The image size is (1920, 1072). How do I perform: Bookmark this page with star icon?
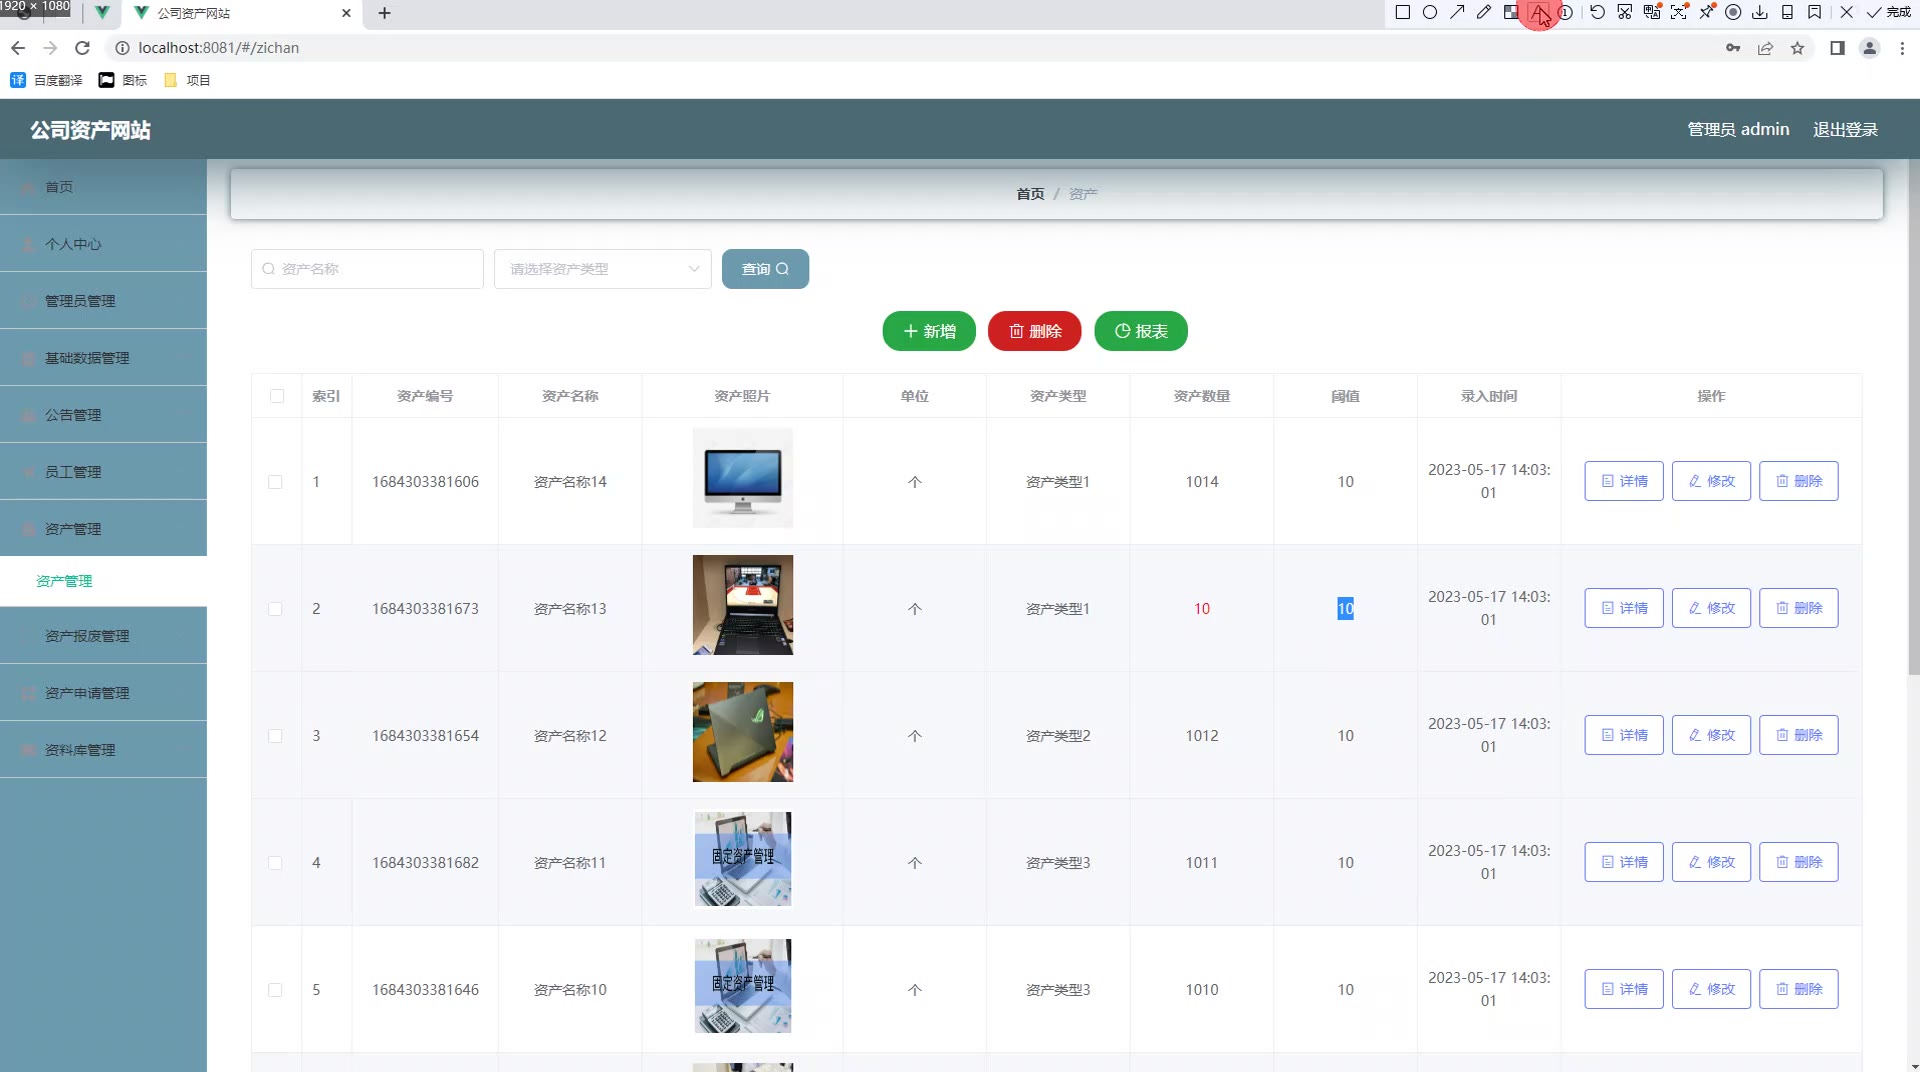(1797, 48)
